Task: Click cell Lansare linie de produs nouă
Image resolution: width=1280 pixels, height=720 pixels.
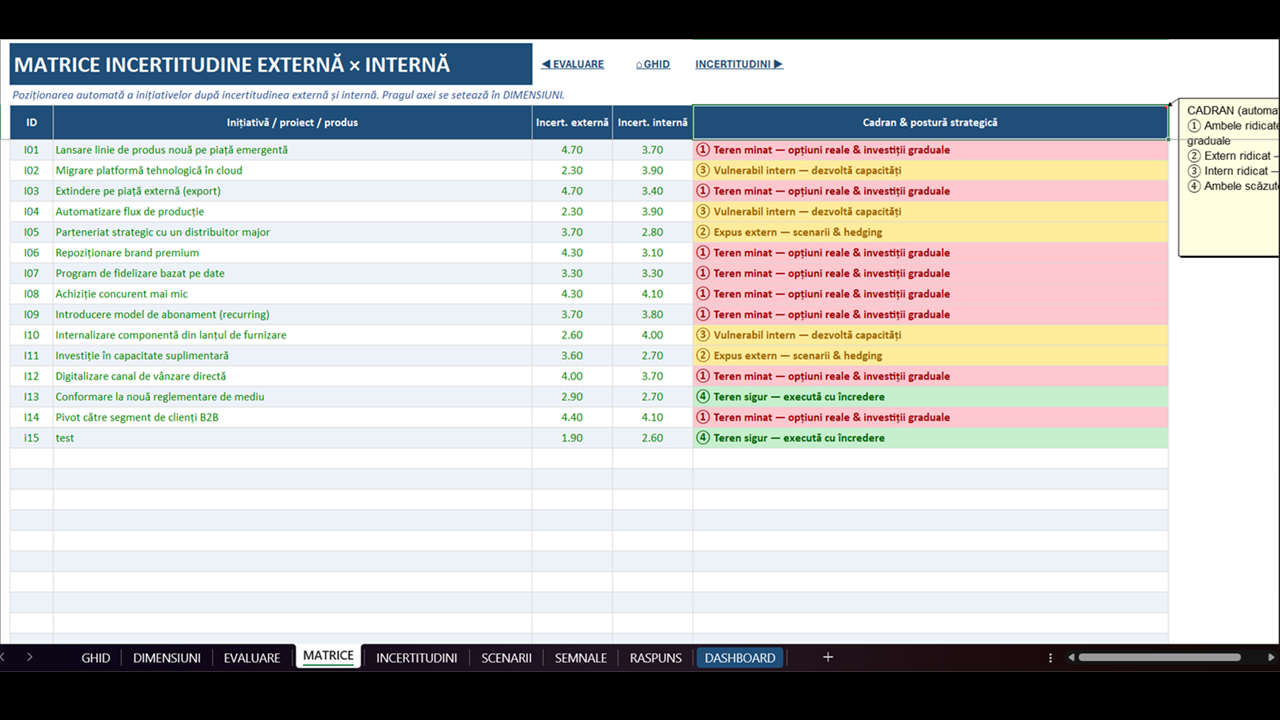Action: pos(293,150)
